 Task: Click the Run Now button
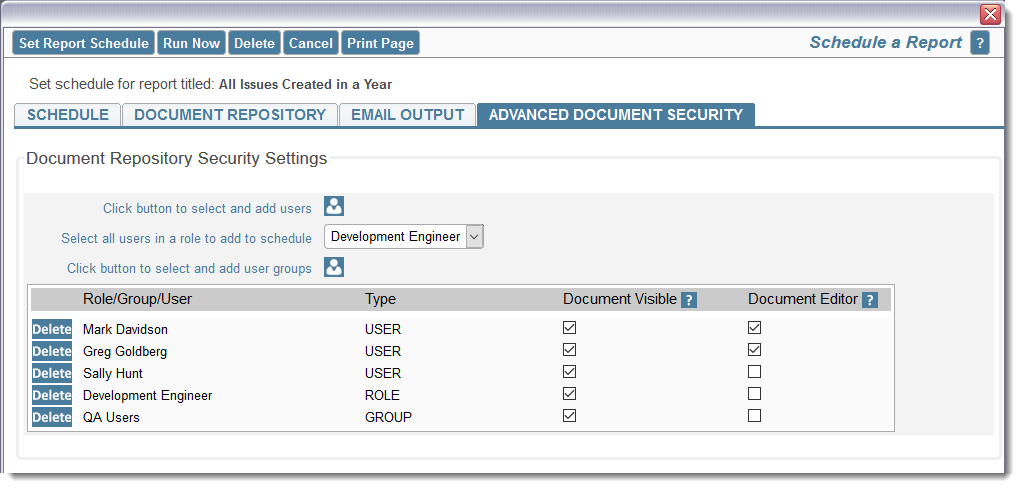point(191,43)
